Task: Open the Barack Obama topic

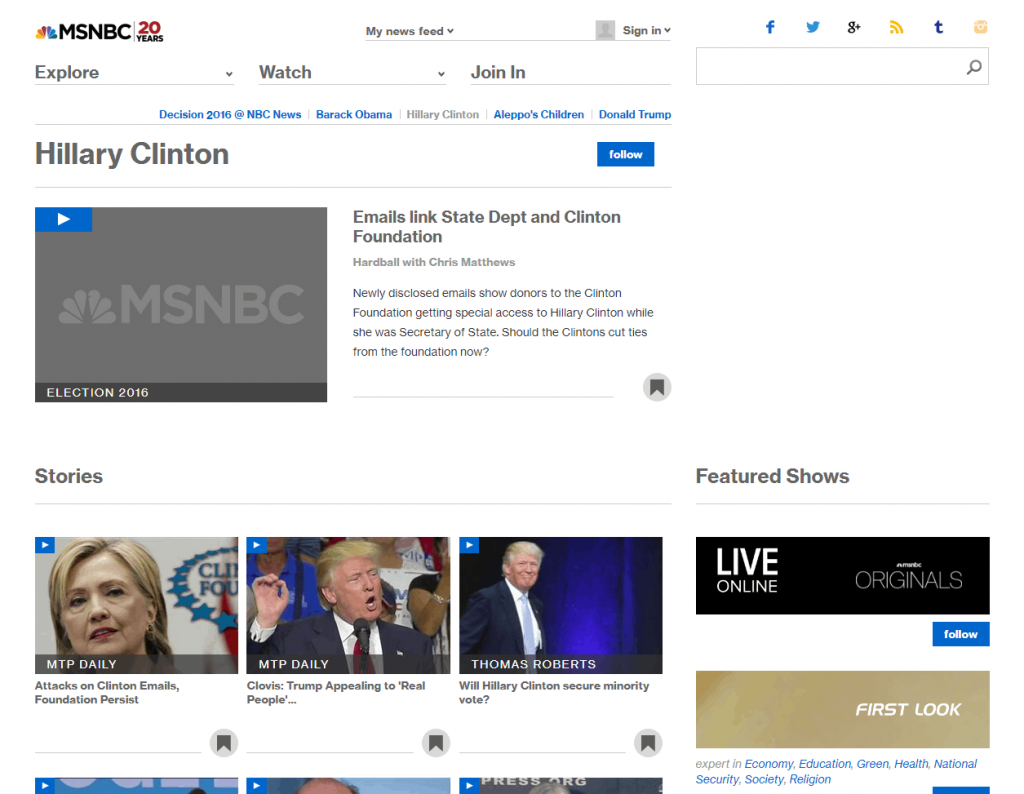Action: click(x=354, y=114)
